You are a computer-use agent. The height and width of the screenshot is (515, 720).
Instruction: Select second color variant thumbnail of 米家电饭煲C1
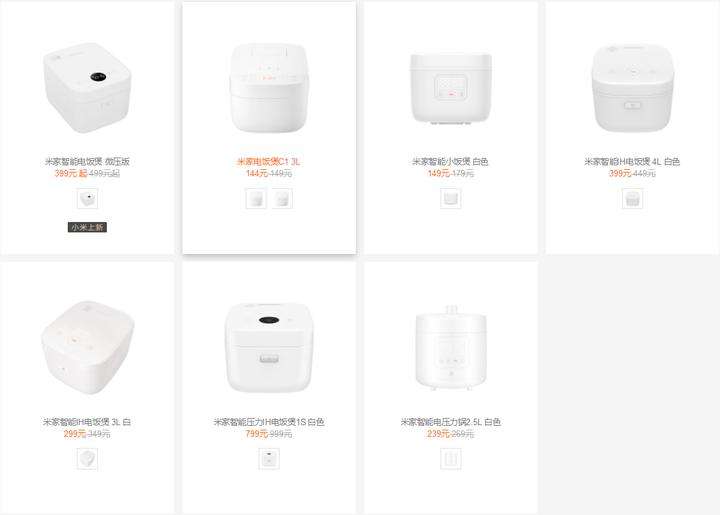[282, 199]
